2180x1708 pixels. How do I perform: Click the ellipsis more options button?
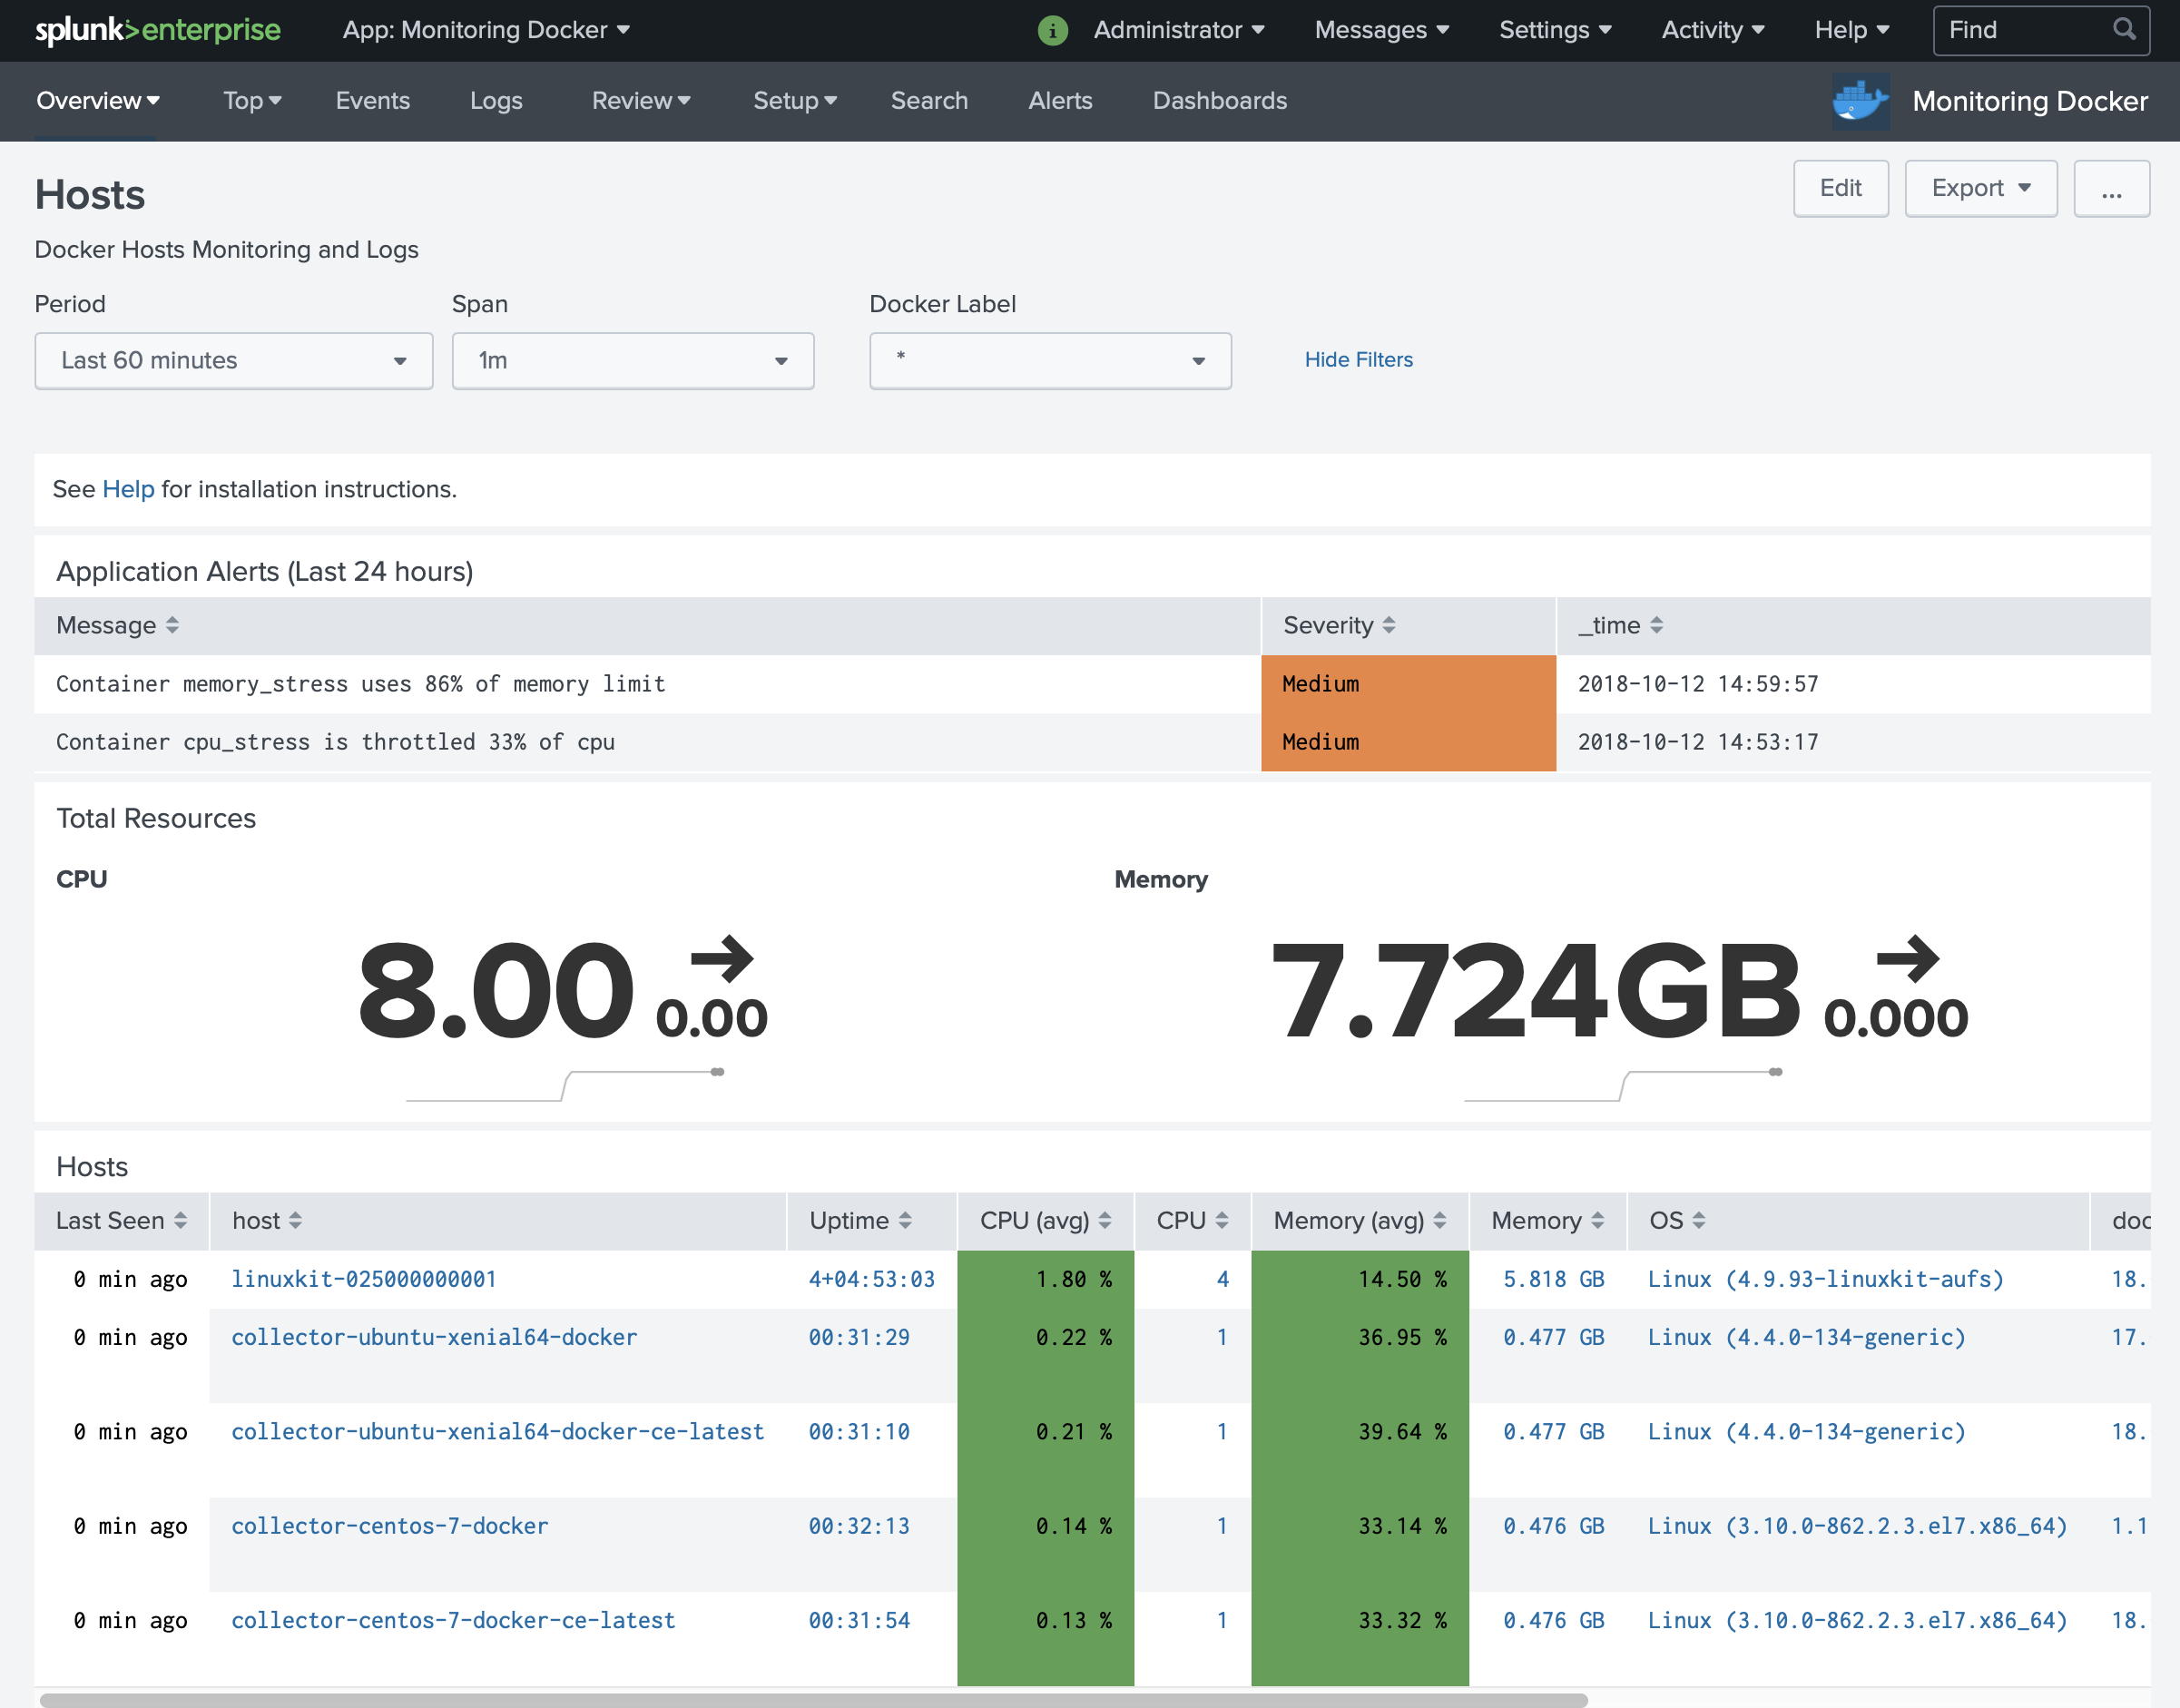pyautogui.click(x=2111, y=189)
